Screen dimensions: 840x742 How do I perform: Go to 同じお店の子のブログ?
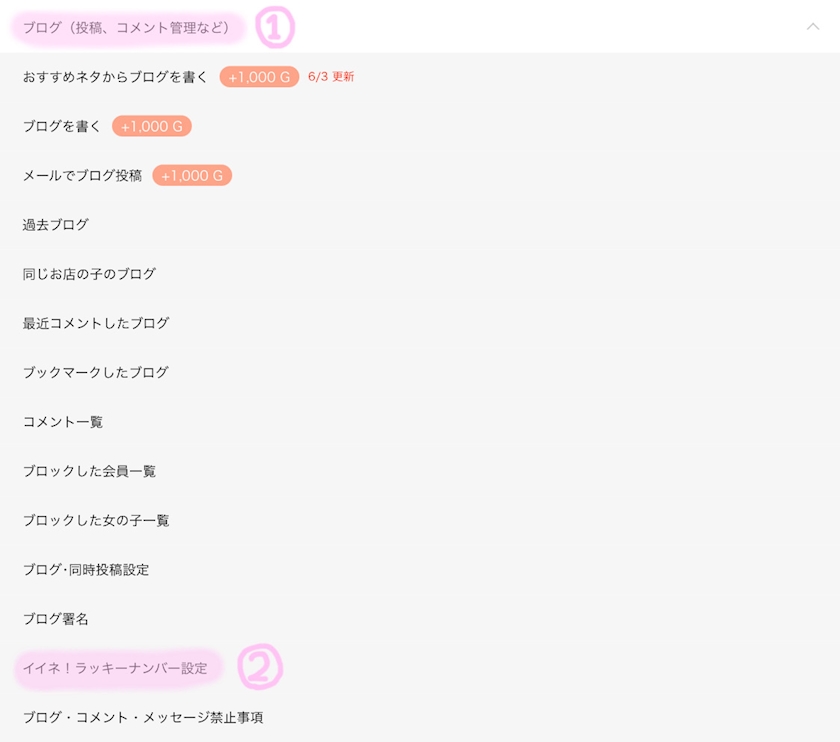(x=89, y=273)
